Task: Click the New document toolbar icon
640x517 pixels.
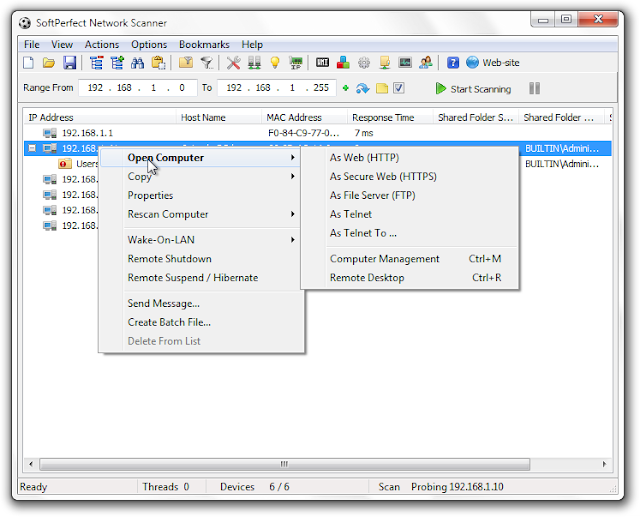Action: (29, 63)
